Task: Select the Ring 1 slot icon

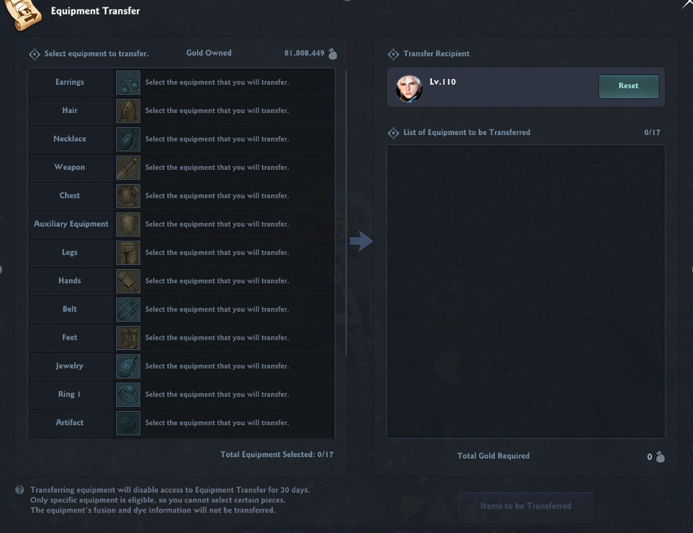Action: pyautogui.click(x=128, y=395)
